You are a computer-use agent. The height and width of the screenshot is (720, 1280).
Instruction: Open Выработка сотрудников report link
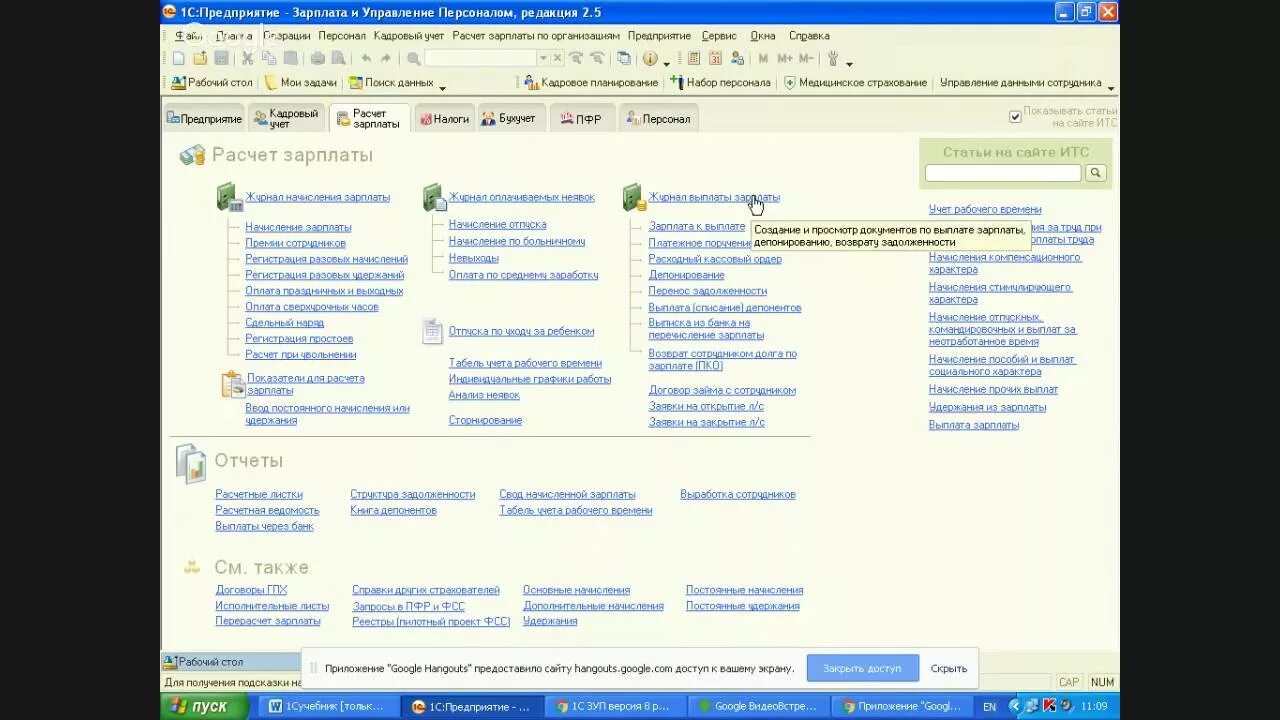click(x=738, y=494)
